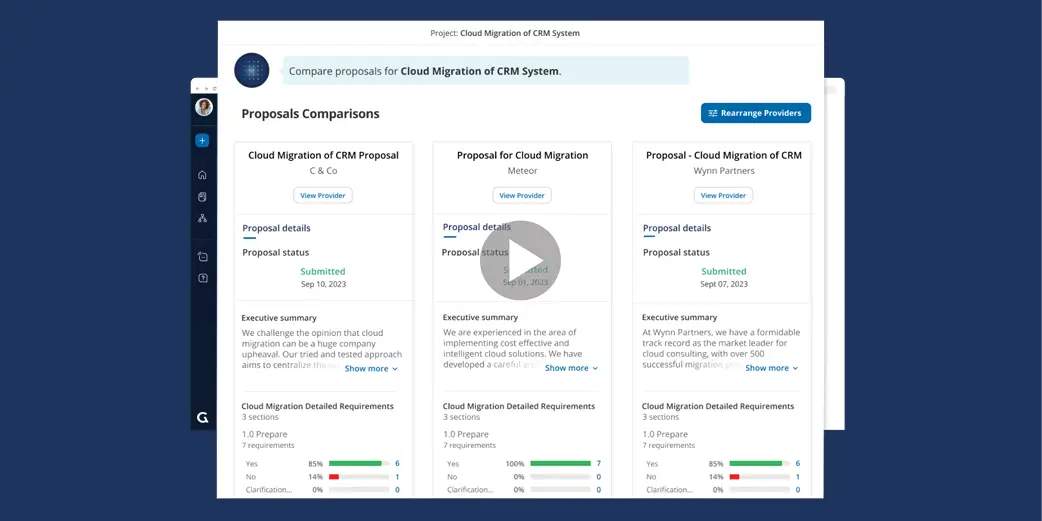The height and width of the screenshot is (521, 1042).
Task: Click Meteor Yes count link 7
Action: (x=598, y=464)
